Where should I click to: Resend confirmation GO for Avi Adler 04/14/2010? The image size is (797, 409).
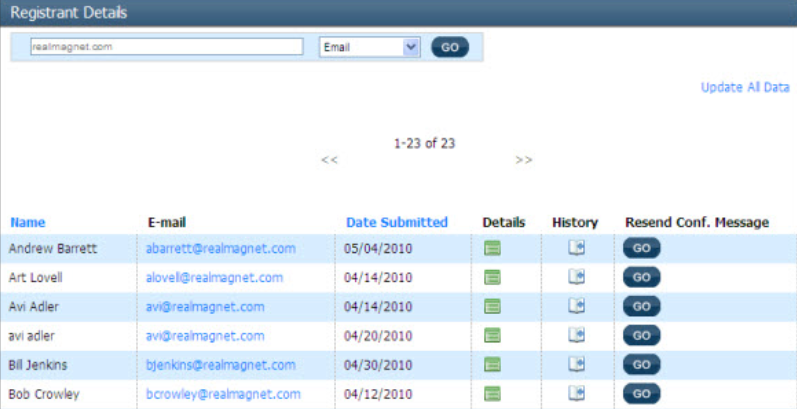641,306
